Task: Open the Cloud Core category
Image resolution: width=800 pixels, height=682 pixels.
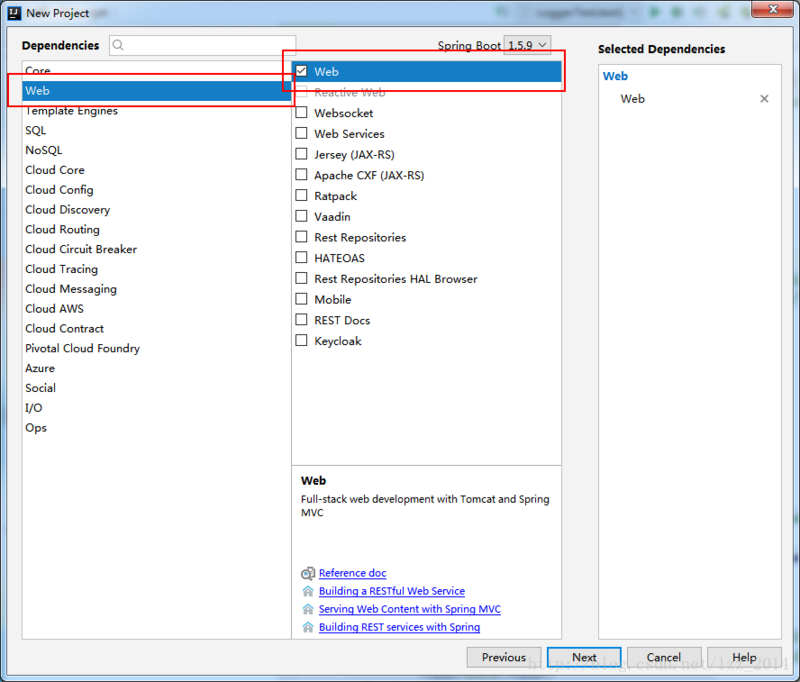Action: pos(156,170)
